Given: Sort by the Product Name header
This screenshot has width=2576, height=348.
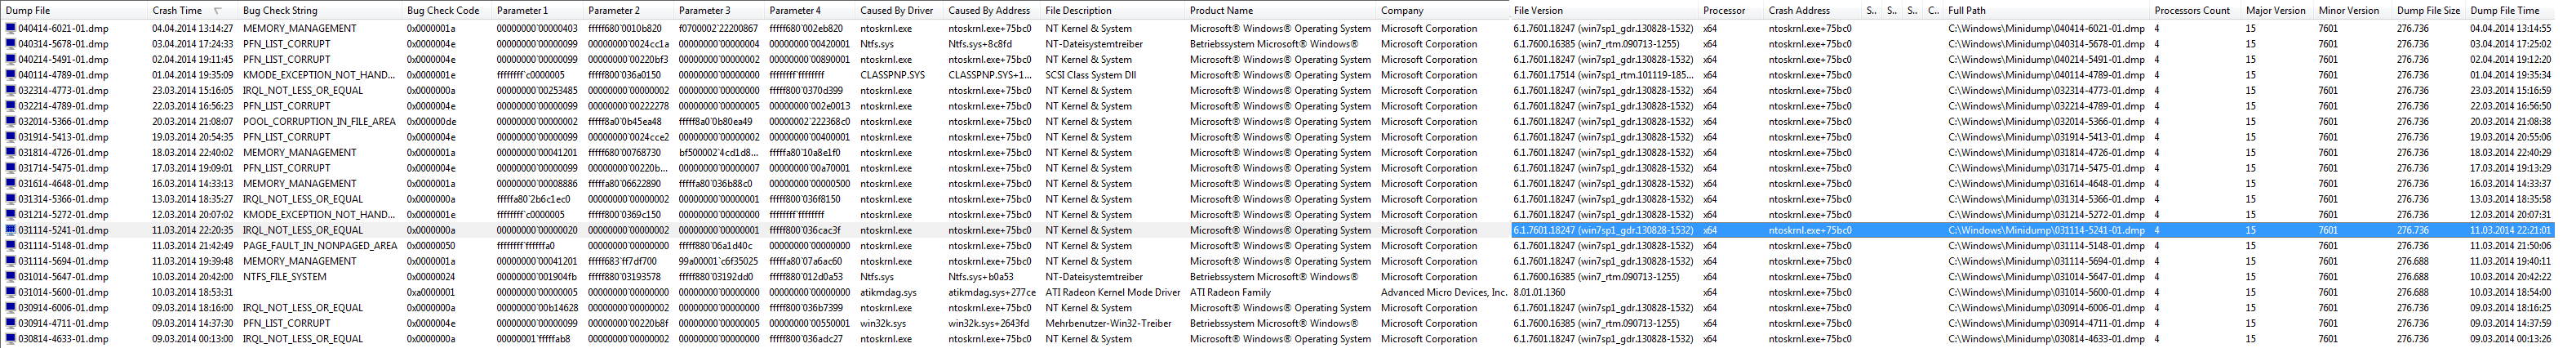Looking at the screenshot, I should point(1281,10).
